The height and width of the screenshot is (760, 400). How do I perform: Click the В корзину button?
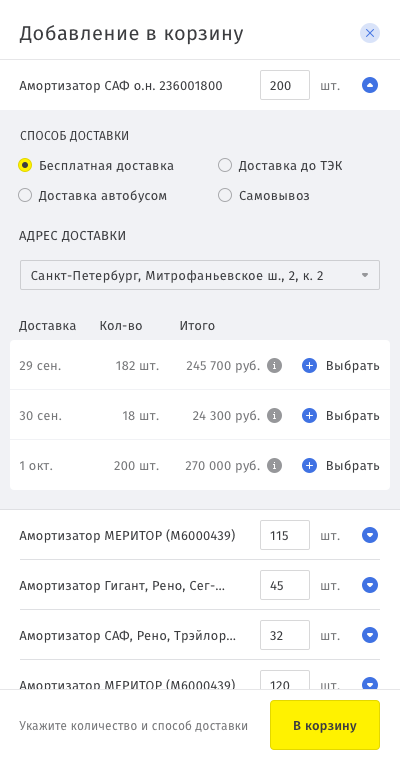point(325,725)
